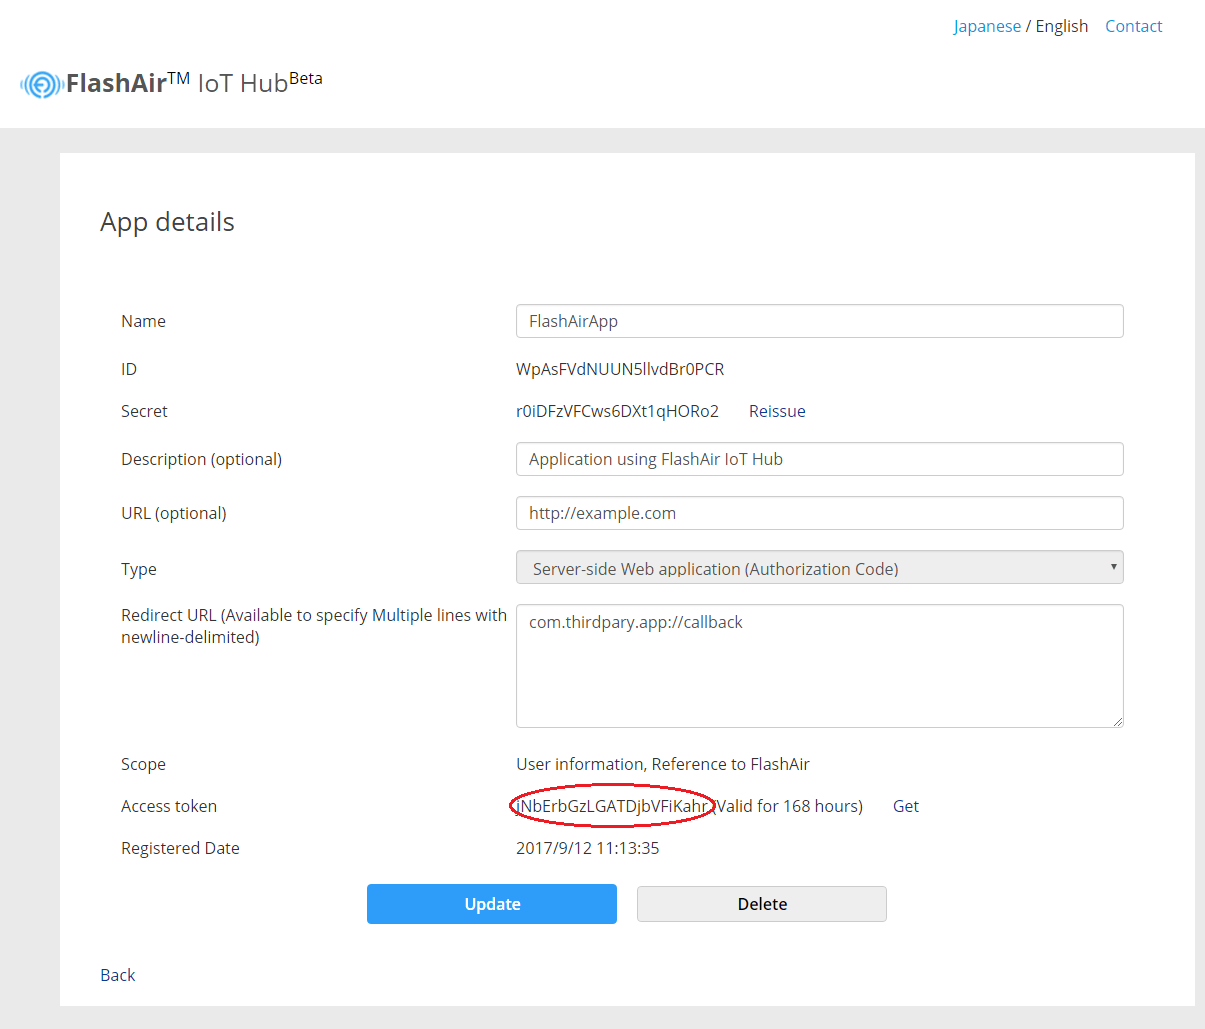The height and width of the screenshot is (1029, 1205).
Task: Select the Server-side Web application combo box
Action: coord(820,567)
